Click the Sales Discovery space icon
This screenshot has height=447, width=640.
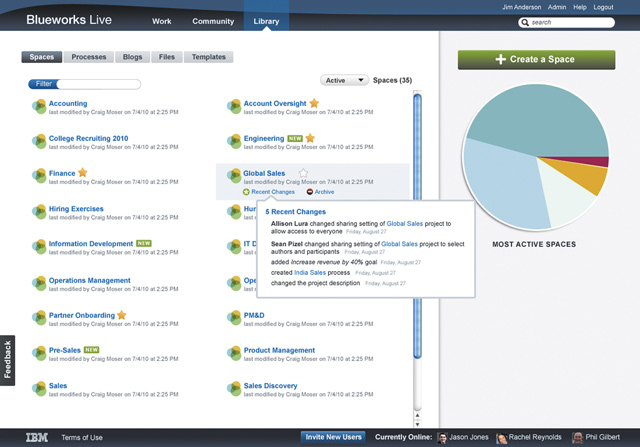click(x=234, y=389)
